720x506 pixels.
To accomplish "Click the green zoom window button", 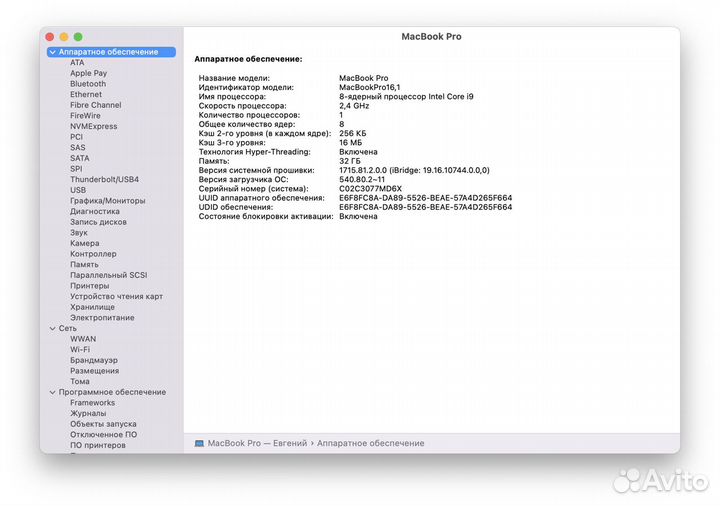I will pos(78,37).
